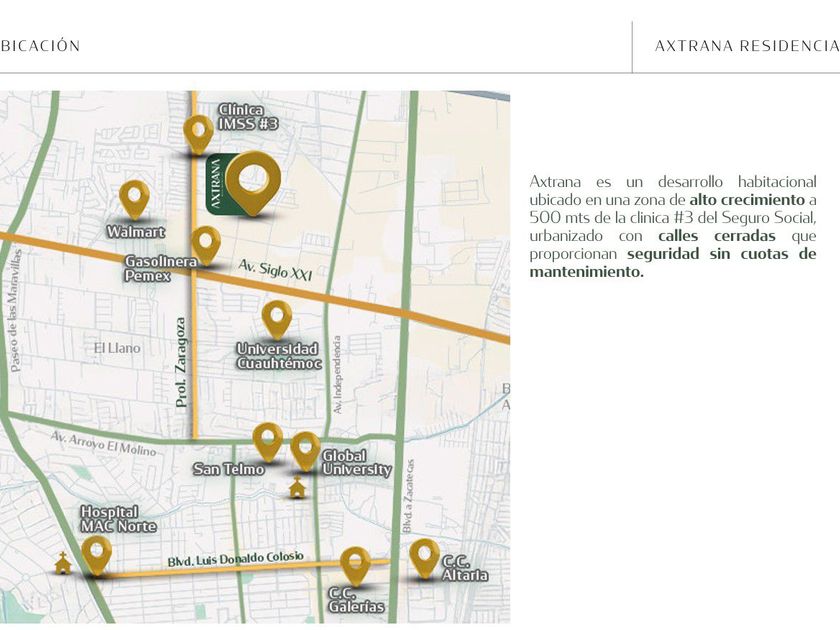Click the 'San Telmo' label

pyautogui.click(x=229, y=469)
